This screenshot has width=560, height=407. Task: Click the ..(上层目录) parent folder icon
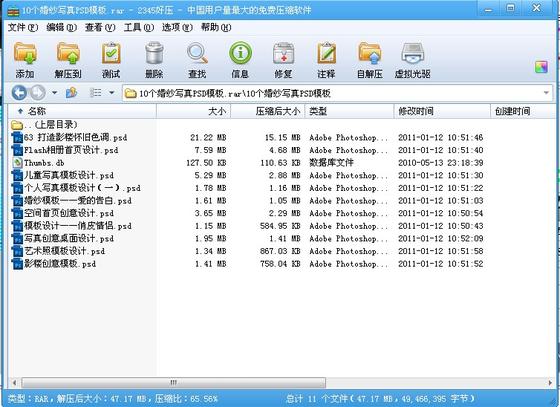coord(17,125)
